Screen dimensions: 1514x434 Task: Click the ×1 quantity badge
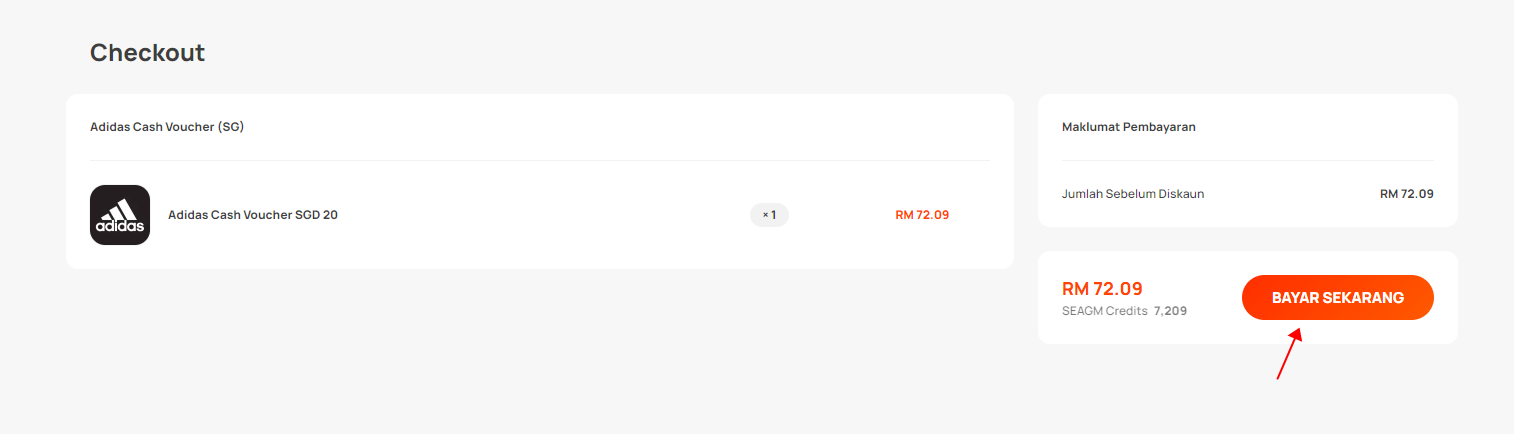(769, 215)
